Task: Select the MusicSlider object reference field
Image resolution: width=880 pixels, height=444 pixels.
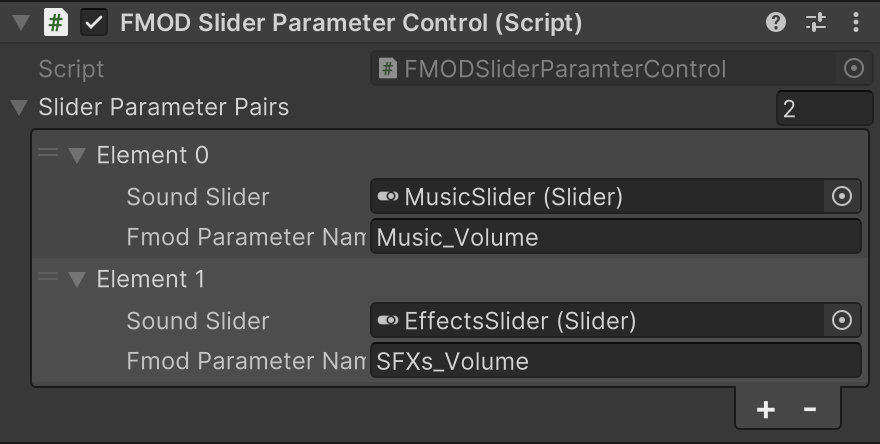Action: [x=595, y=197]
